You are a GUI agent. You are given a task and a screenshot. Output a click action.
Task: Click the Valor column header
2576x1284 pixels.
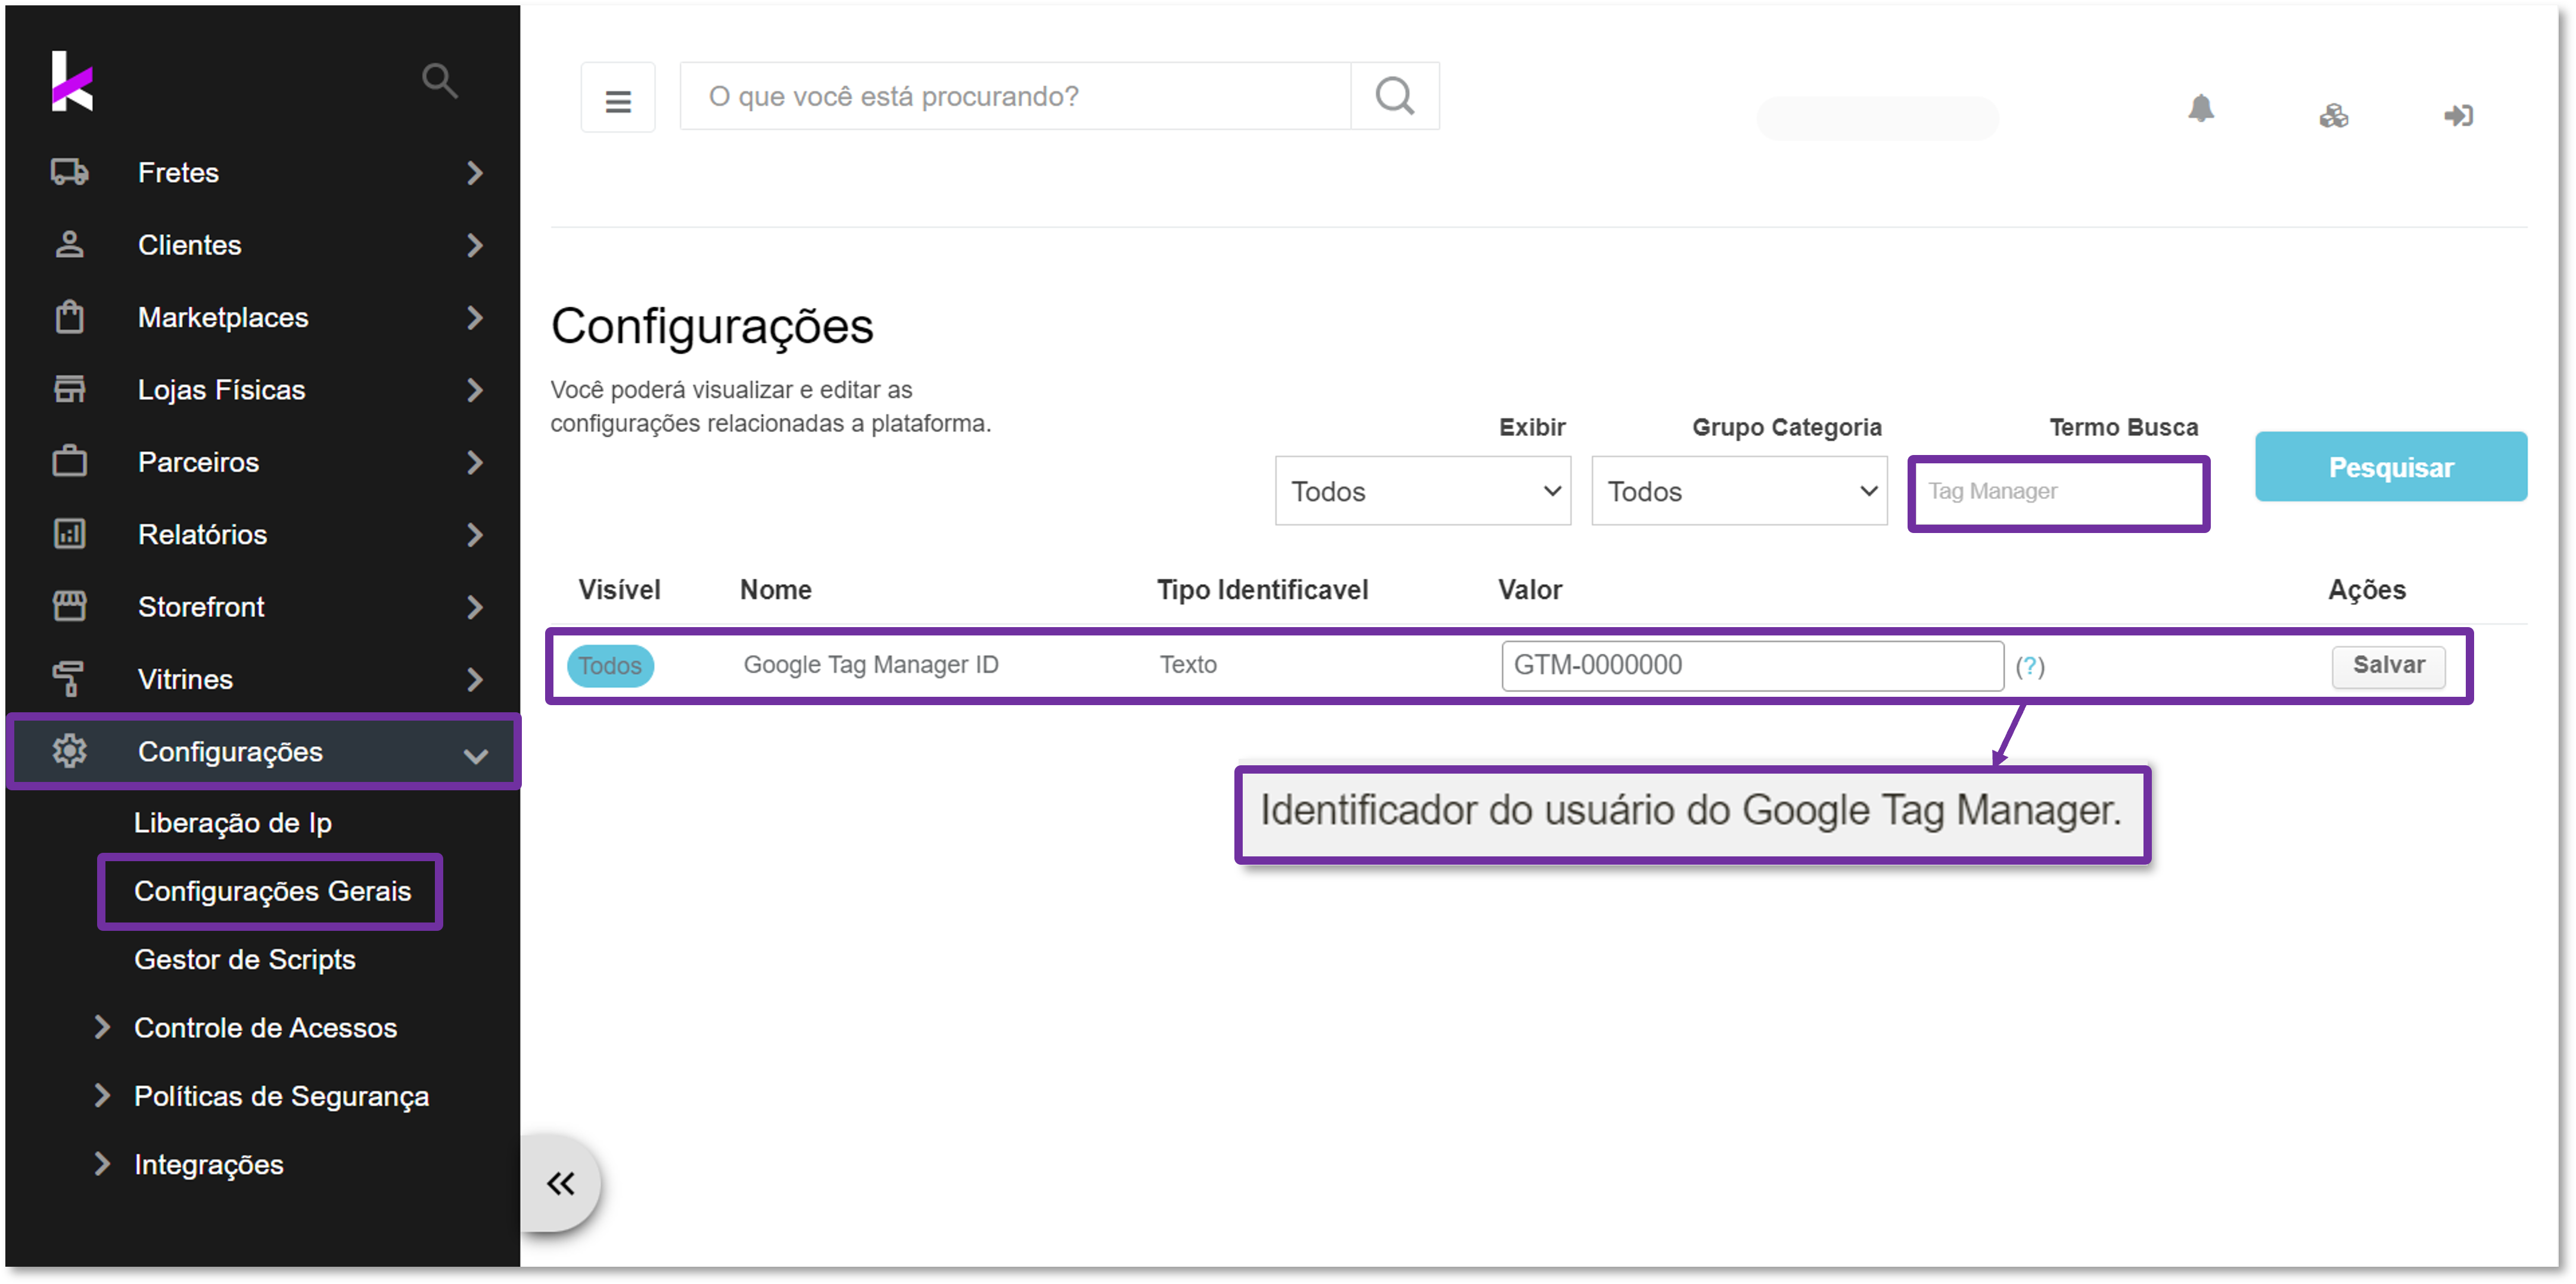pyautogui.click(x=1530, y=590)
